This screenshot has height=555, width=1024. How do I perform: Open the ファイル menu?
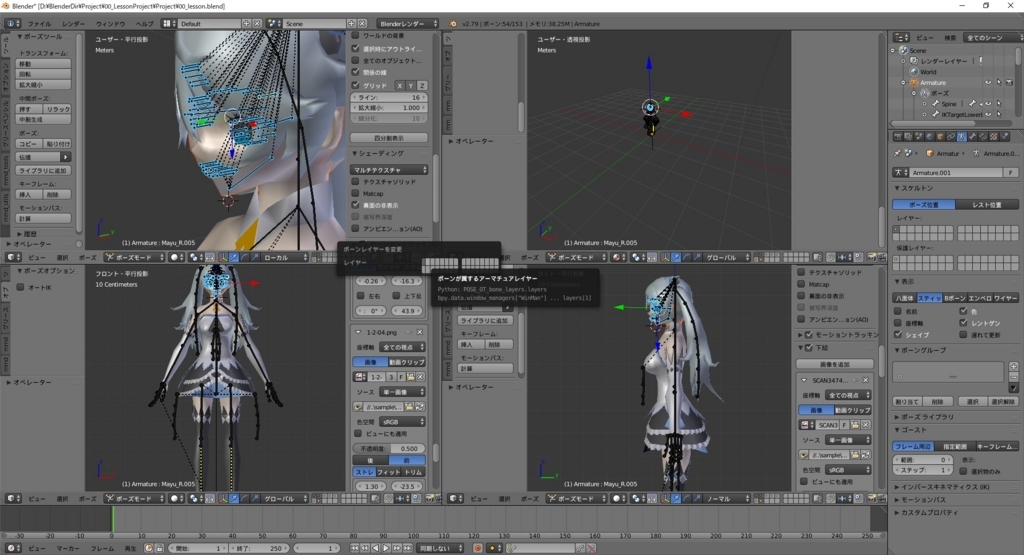(39, 24)
